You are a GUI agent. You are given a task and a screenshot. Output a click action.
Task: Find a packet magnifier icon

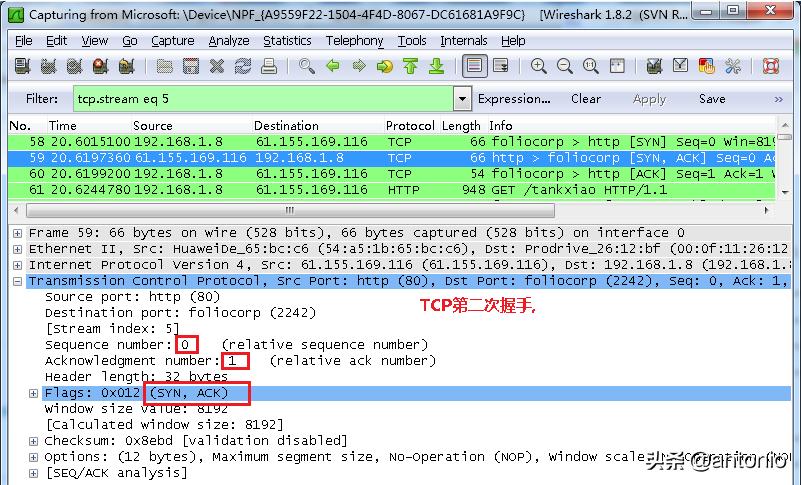click(307, 66)
